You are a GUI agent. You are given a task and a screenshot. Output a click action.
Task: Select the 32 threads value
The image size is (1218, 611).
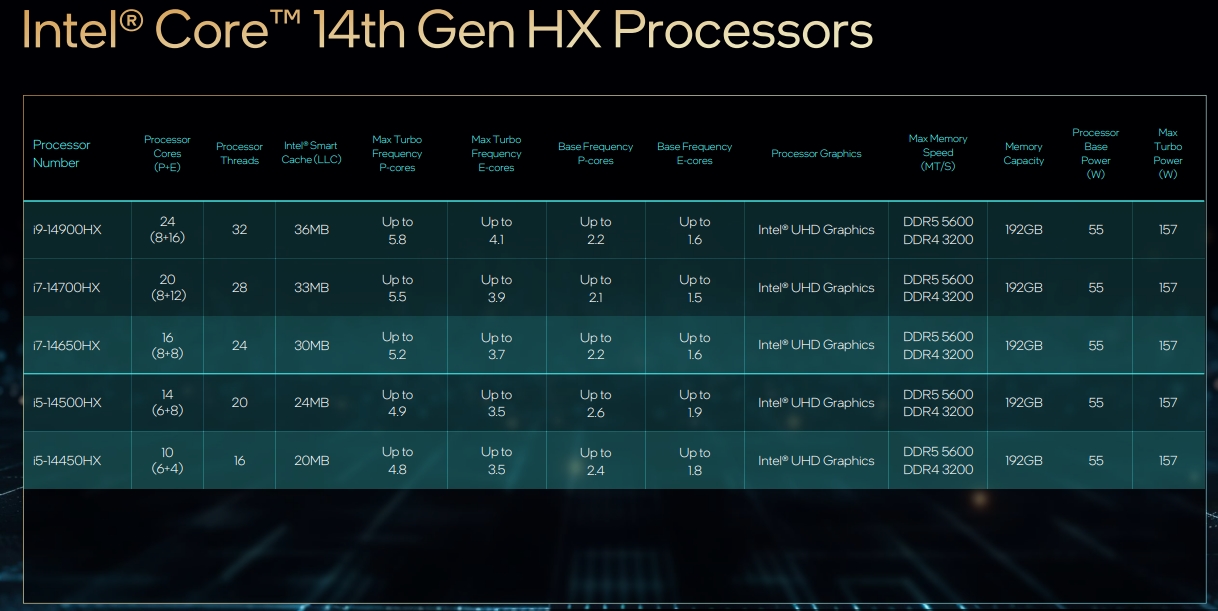pyautogui.click(x=239, y=230)
